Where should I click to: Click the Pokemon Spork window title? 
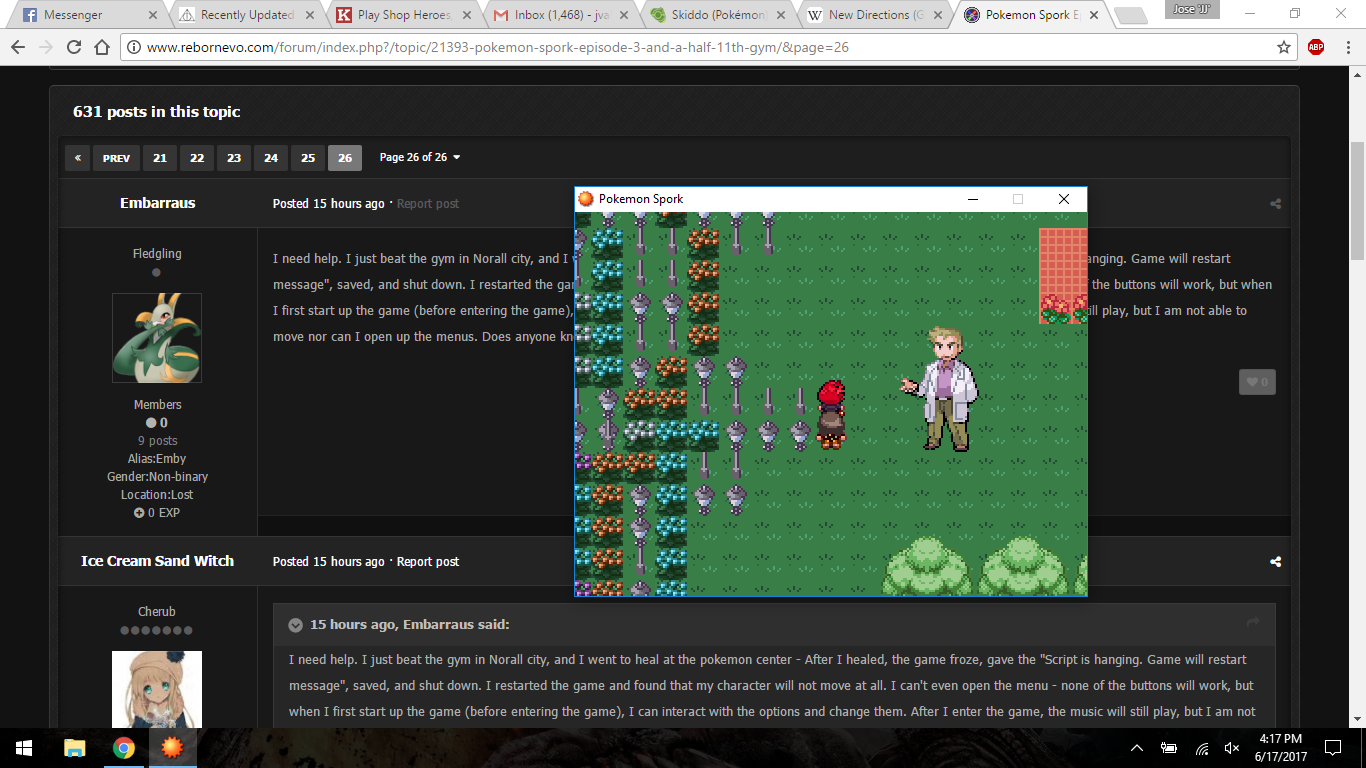pyautogui.click(x=641, y=199)
